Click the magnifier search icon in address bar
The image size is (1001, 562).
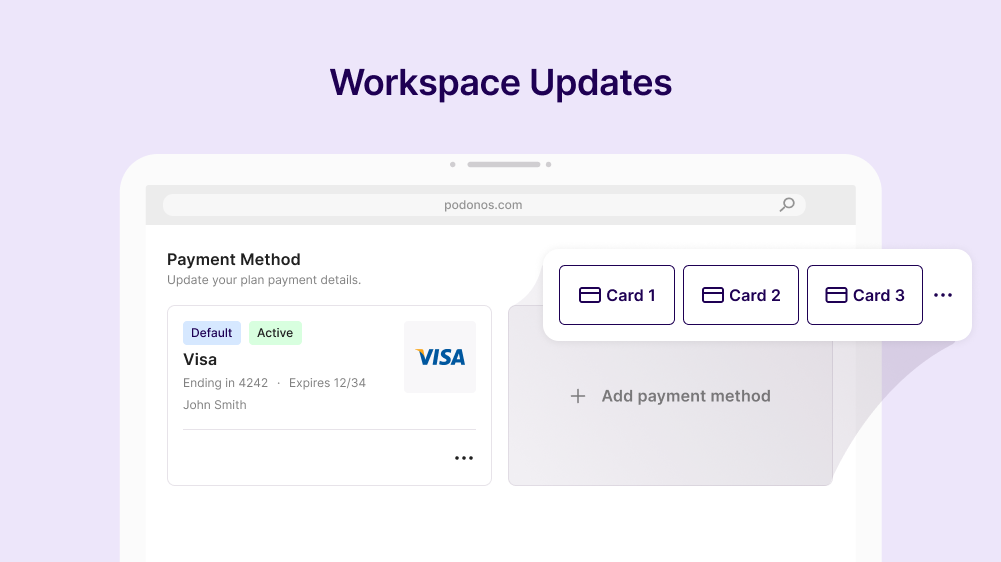pyautogui.click(x=787, y=205)
